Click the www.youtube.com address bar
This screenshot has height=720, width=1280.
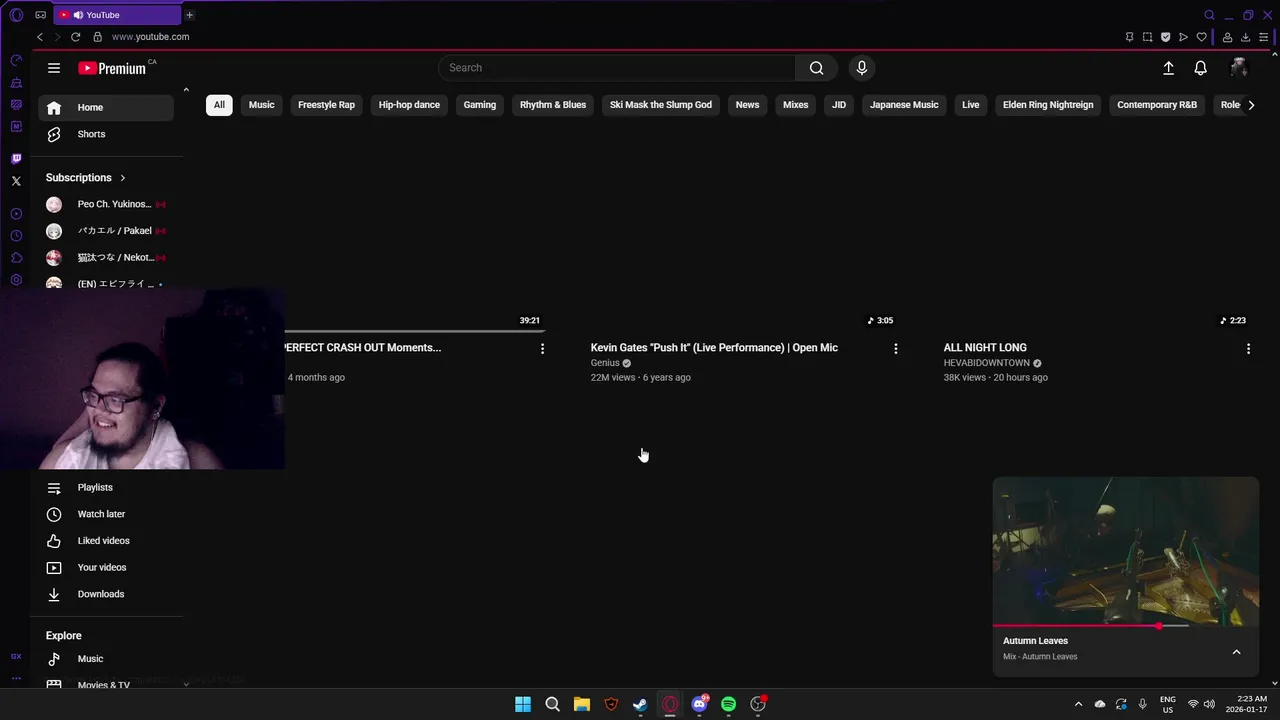pyautogui.click(x=150, y=37)
